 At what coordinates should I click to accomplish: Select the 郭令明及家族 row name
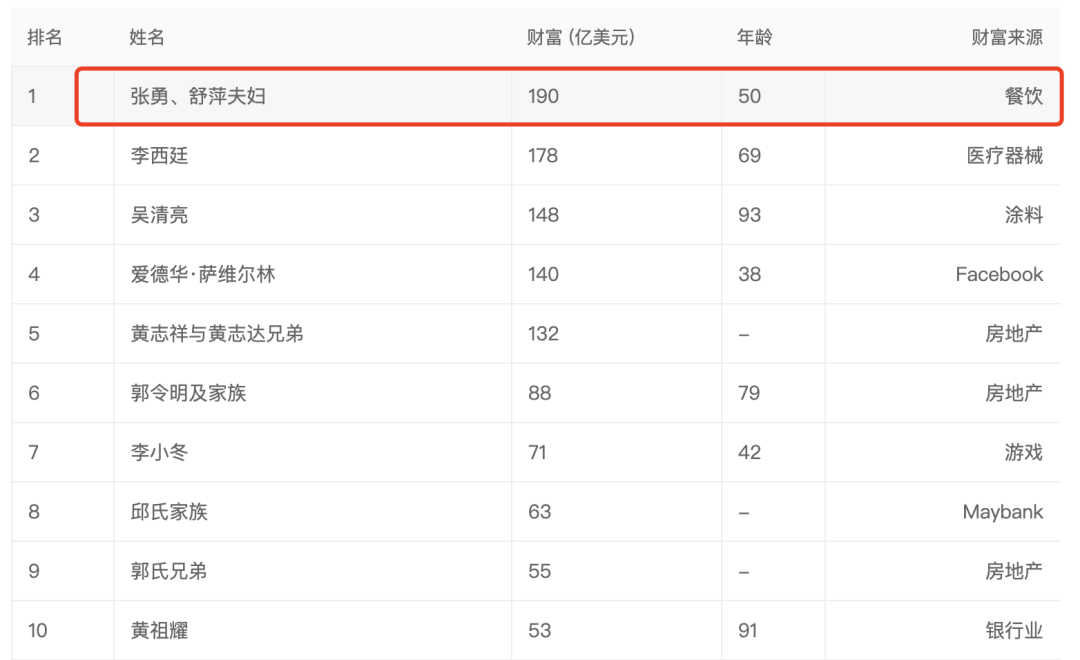tap(188, 393)
